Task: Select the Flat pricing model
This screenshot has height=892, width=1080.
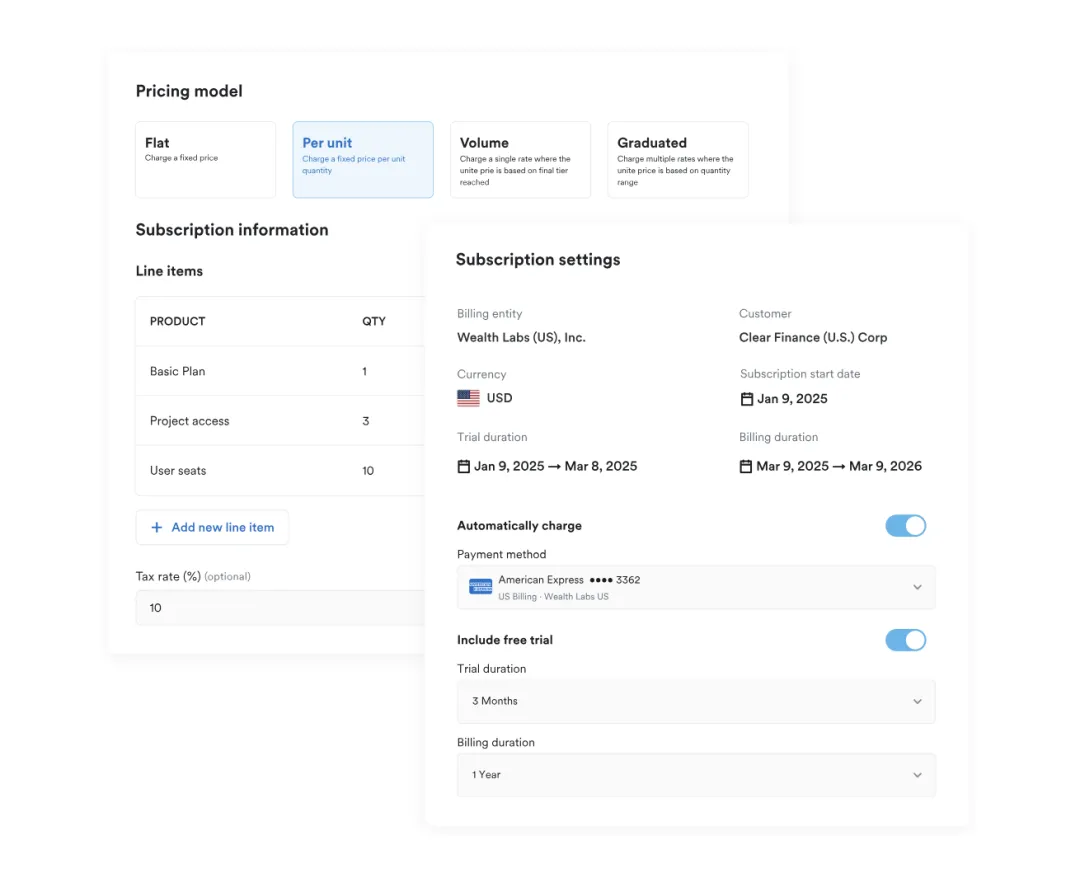Action: tap(205, 160)
